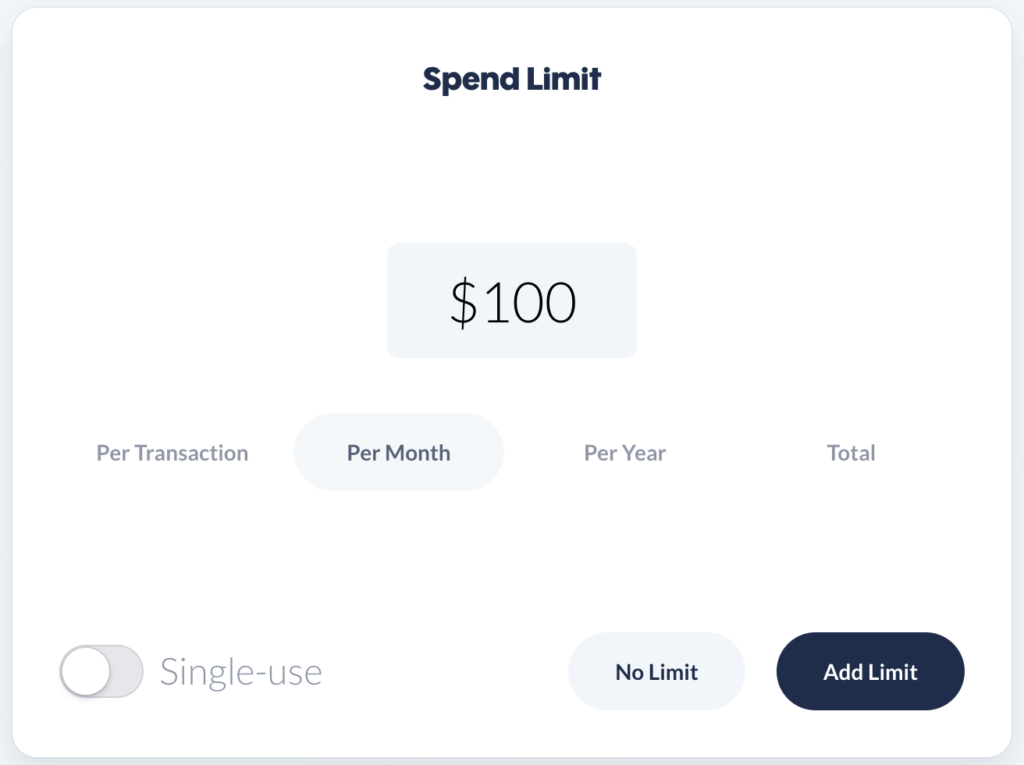
Task: Select the Per Transaction limit option
Action: 172,453
